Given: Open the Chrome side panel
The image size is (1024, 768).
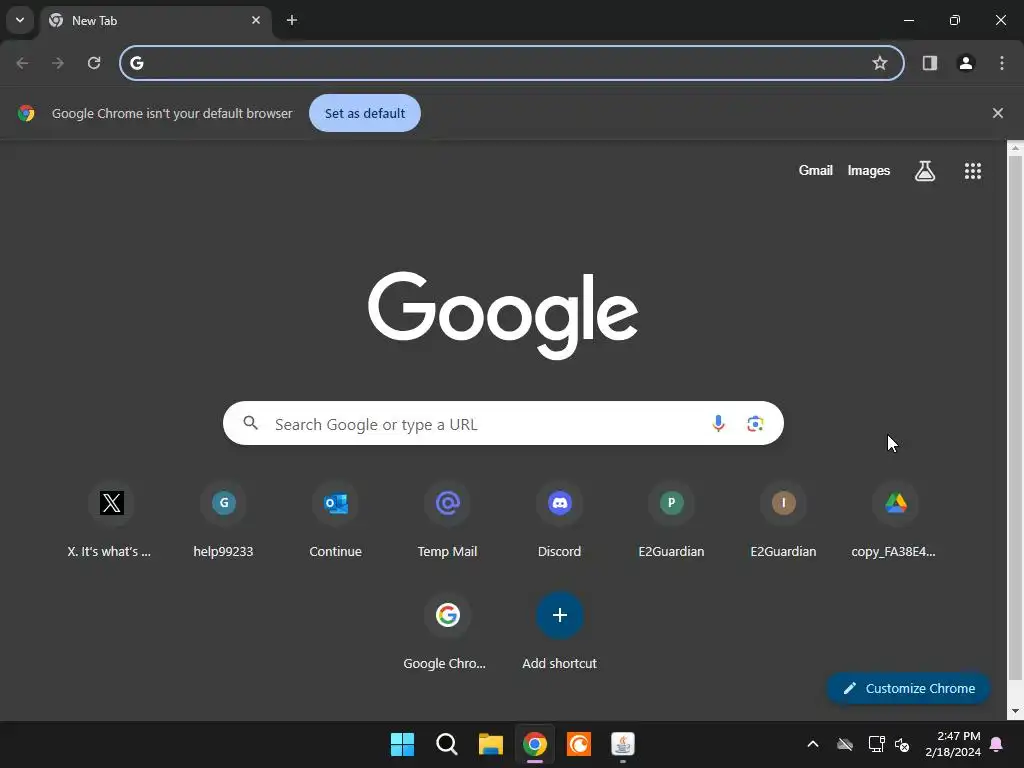Looking at the screenshot, I should click(929, 63).
